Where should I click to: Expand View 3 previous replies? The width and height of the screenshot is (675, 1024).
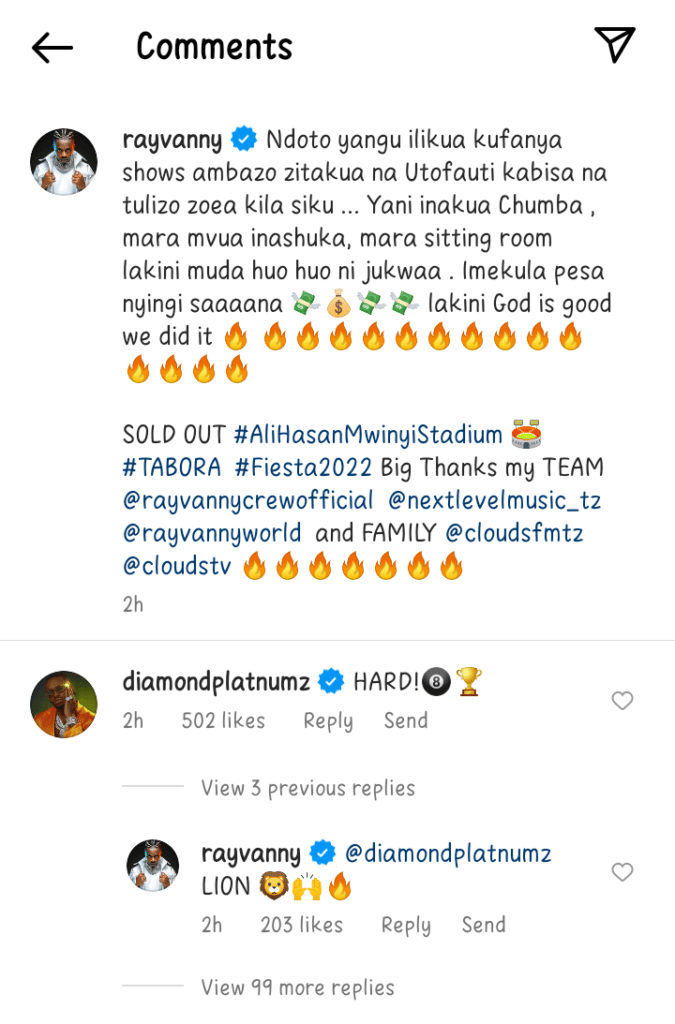(308, 788)
